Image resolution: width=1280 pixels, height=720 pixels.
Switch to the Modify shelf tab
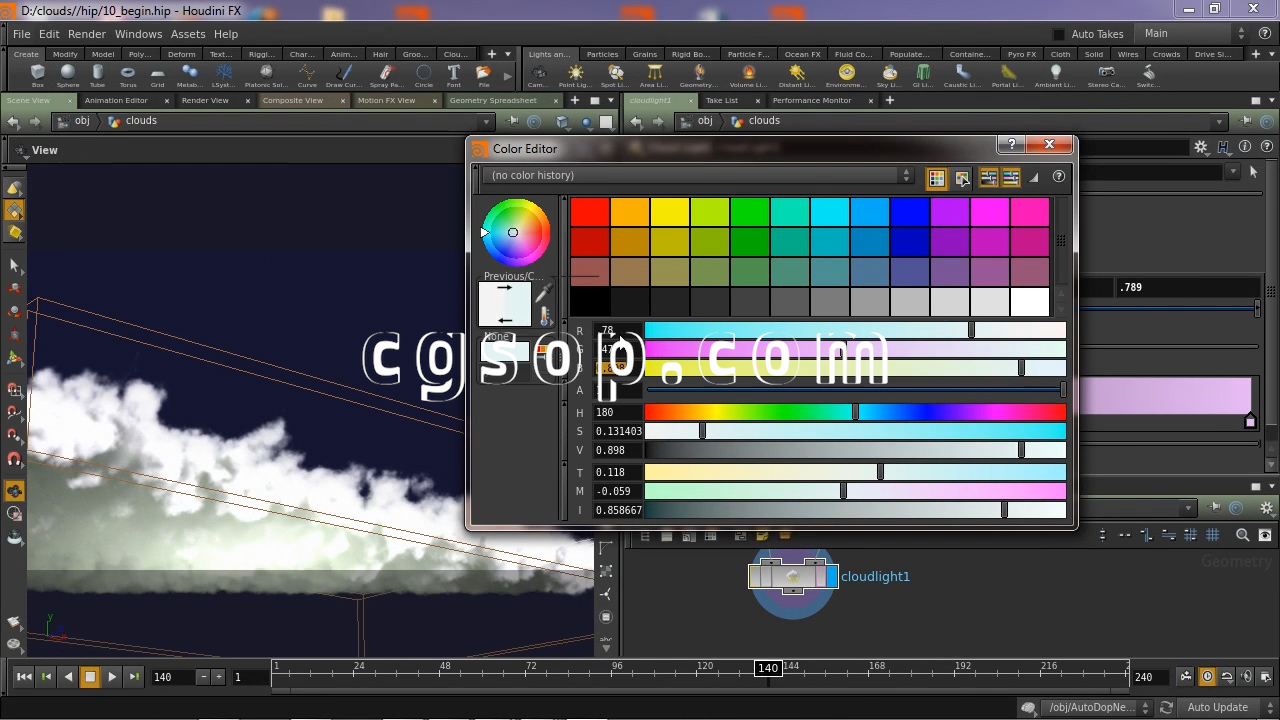click(65, 54)
